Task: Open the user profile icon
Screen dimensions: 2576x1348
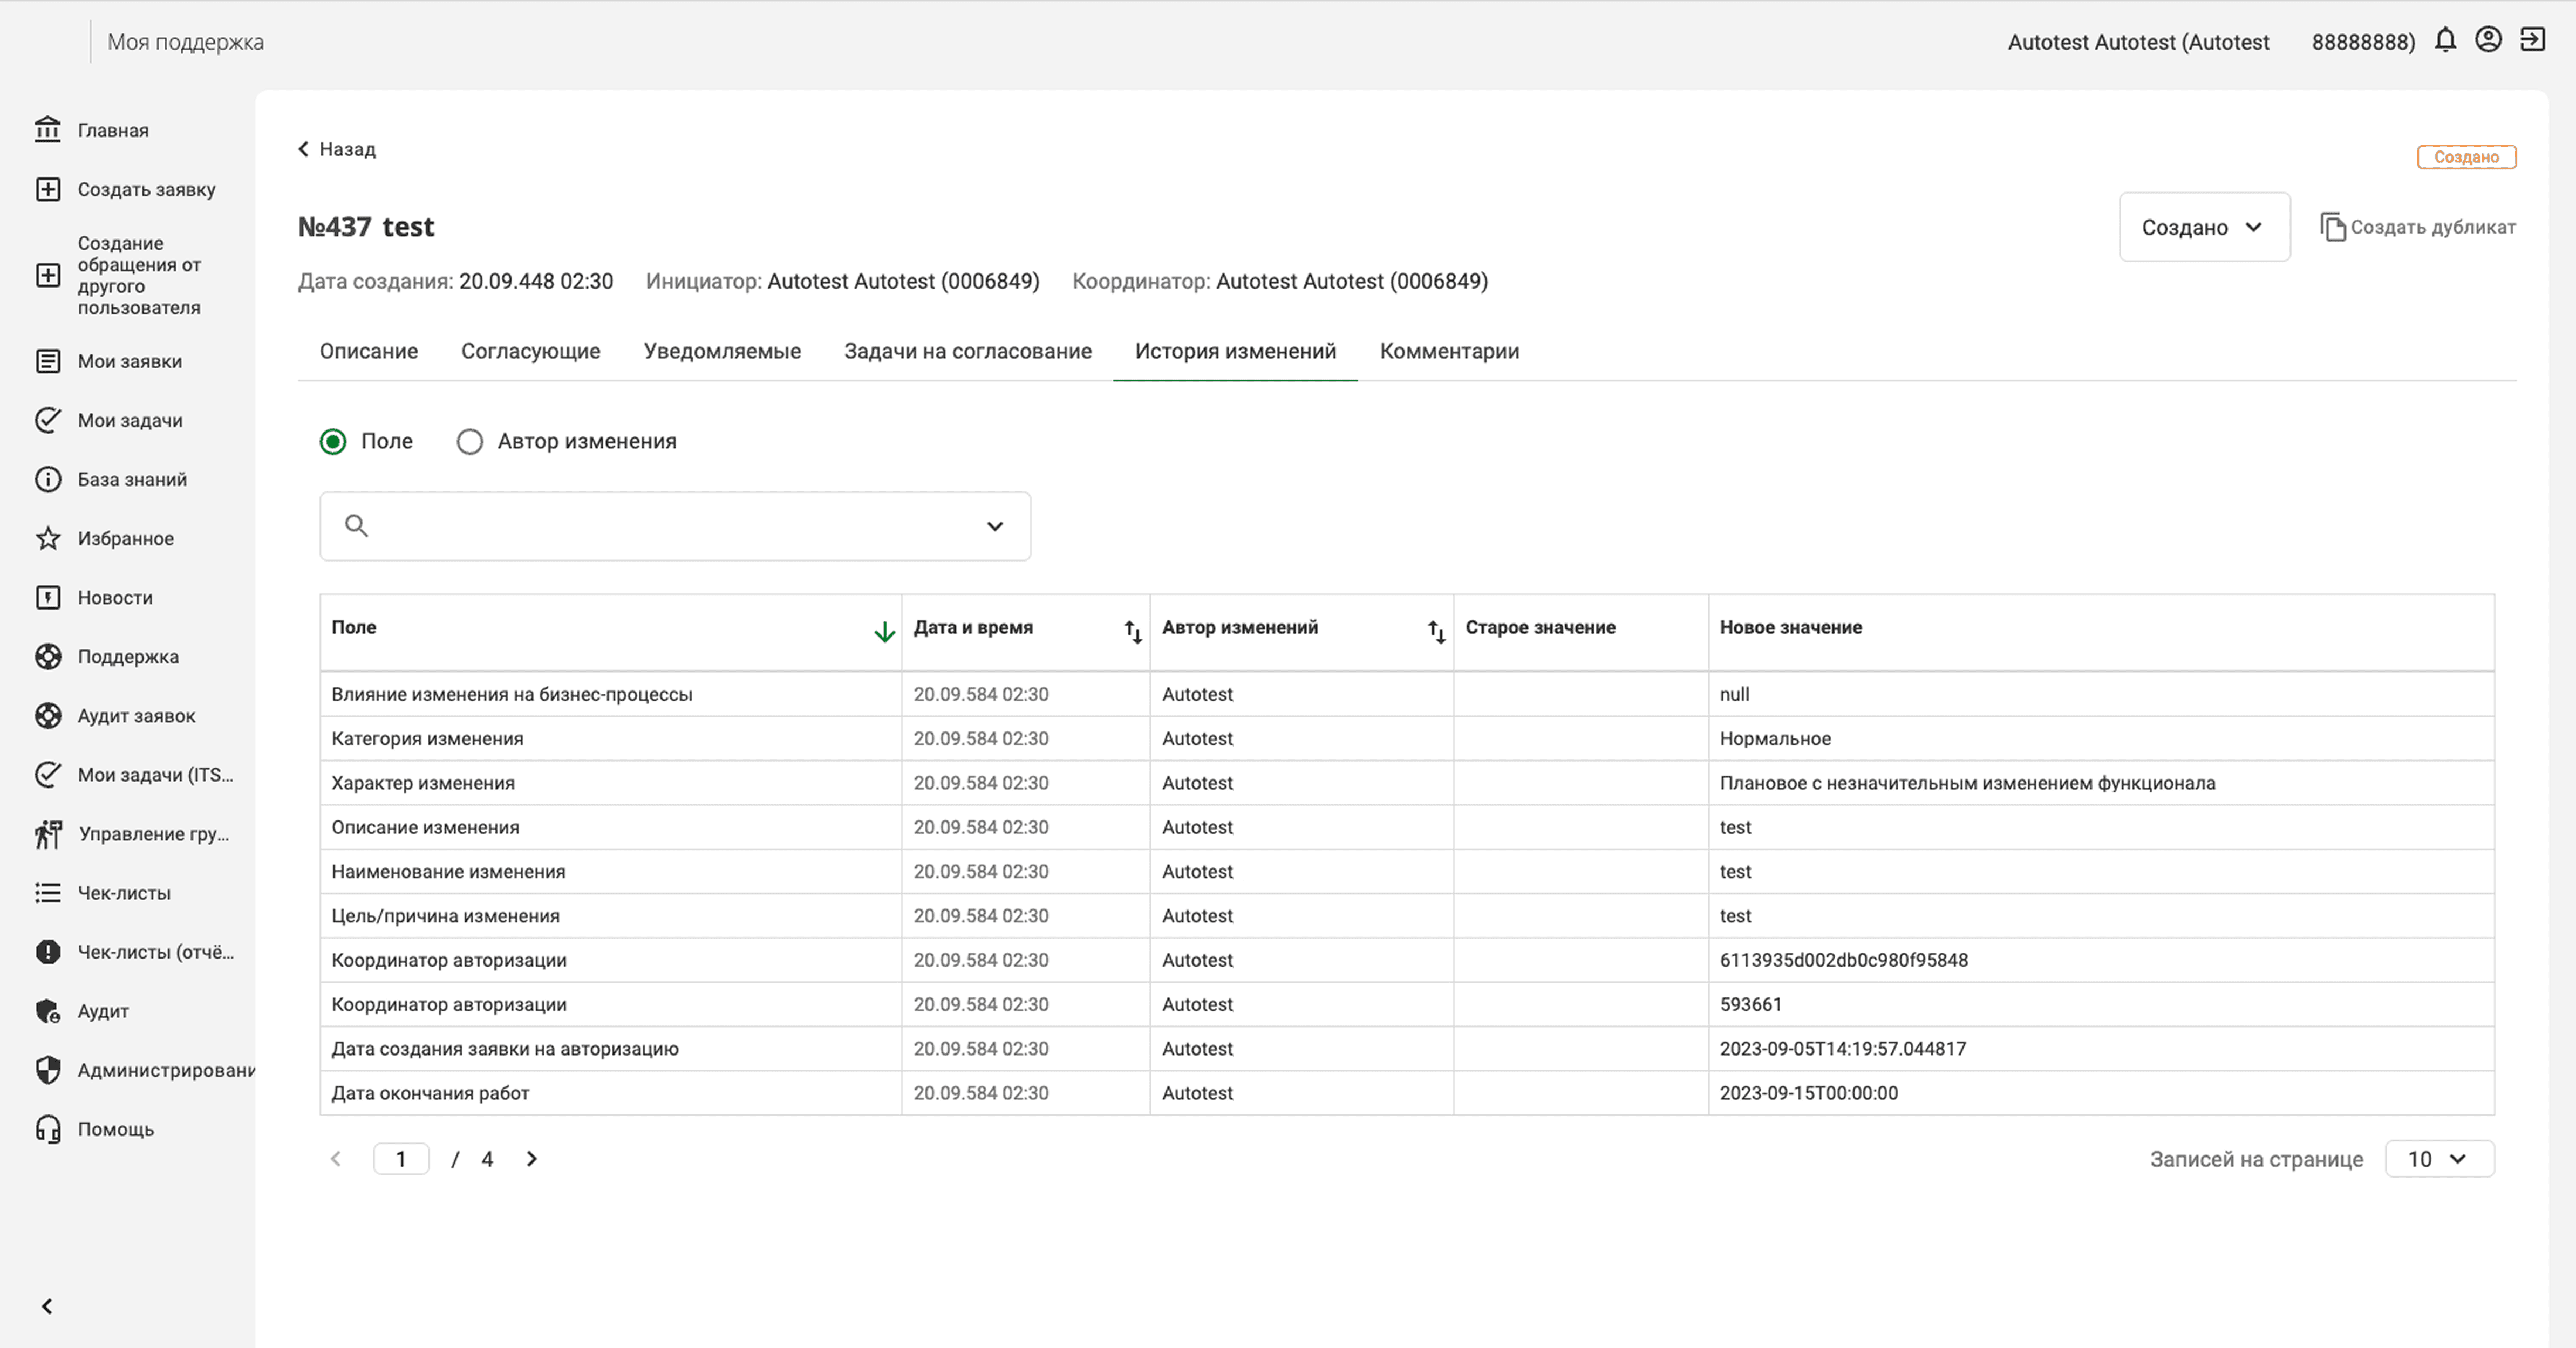Action: pyautogui.click(x=2488, y=40)
